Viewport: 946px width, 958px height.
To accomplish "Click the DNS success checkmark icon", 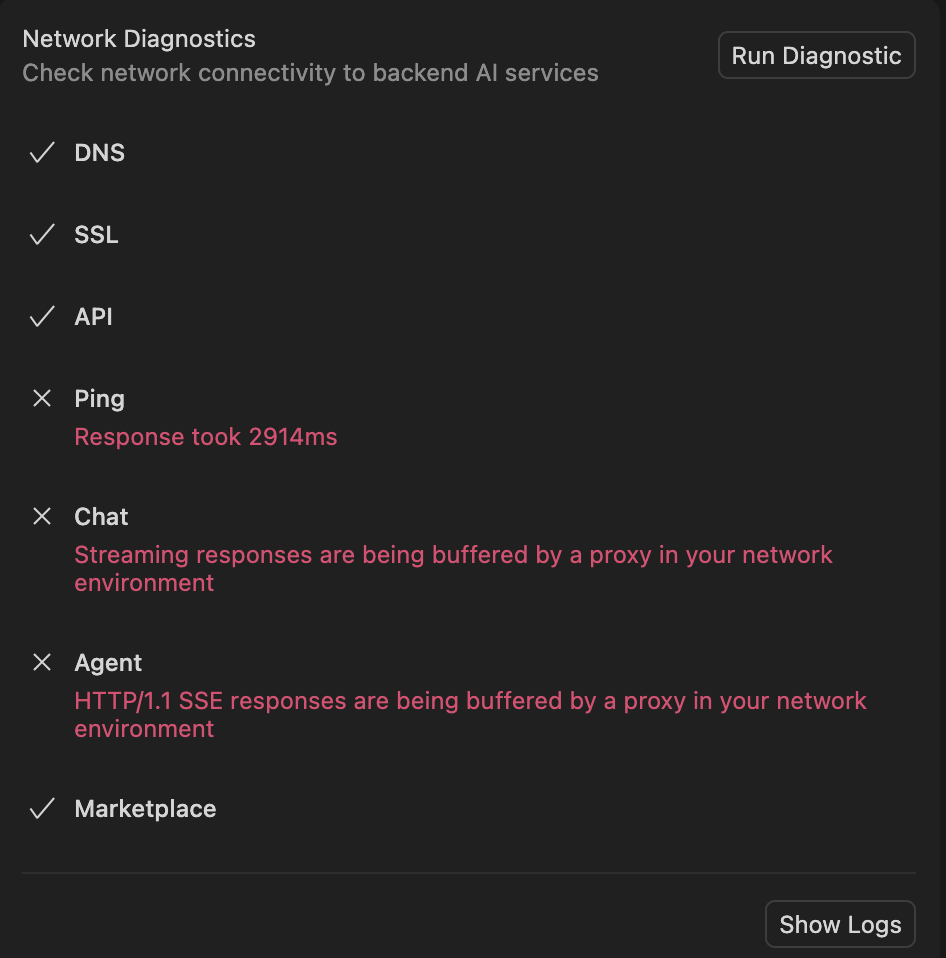I will (42, 153).
